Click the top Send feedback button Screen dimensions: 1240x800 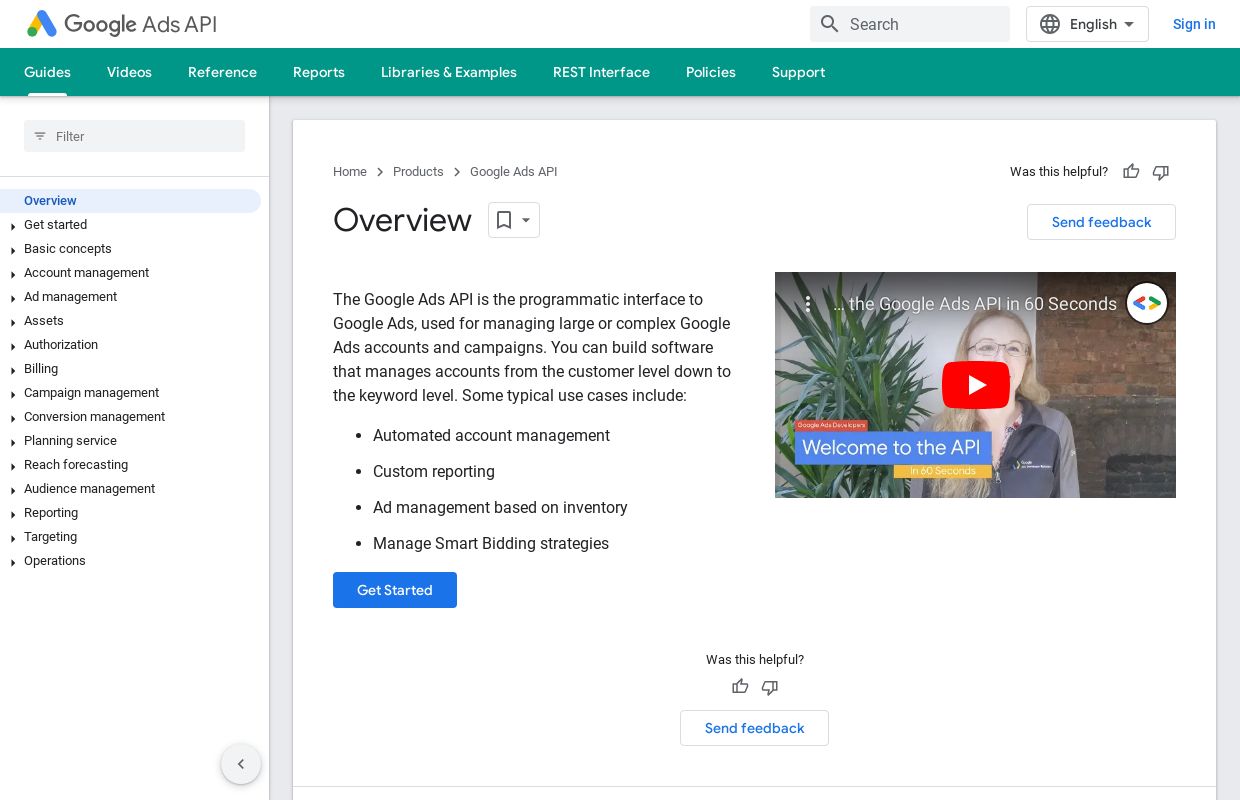tap(1101, 222)
